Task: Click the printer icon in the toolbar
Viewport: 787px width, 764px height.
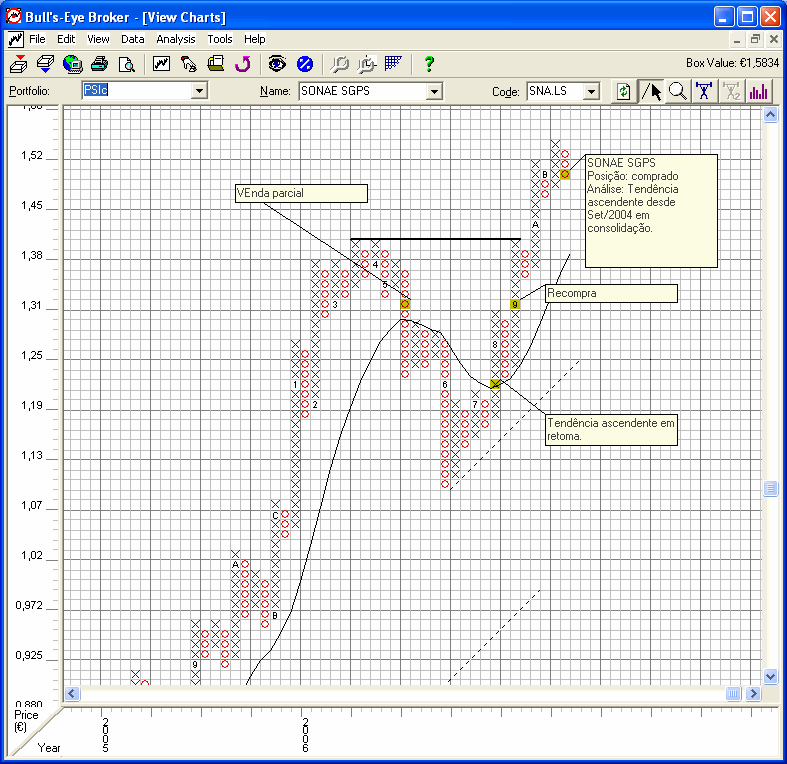Action: point(99,64)
